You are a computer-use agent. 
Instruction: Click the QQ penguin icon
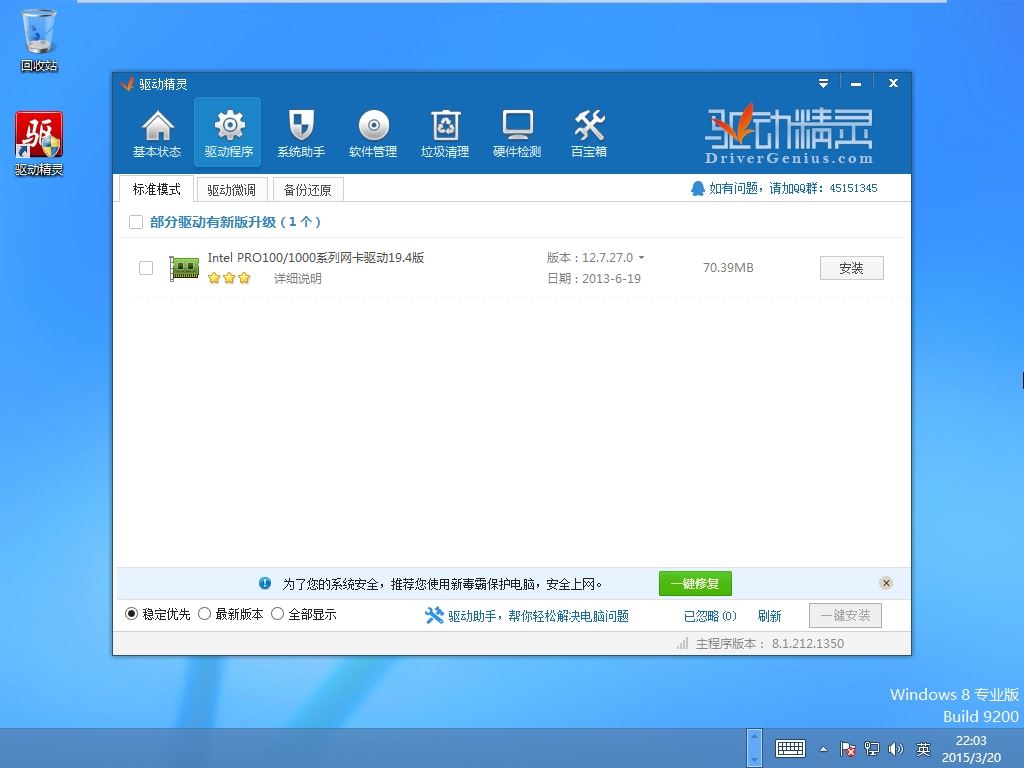(697, 189)
